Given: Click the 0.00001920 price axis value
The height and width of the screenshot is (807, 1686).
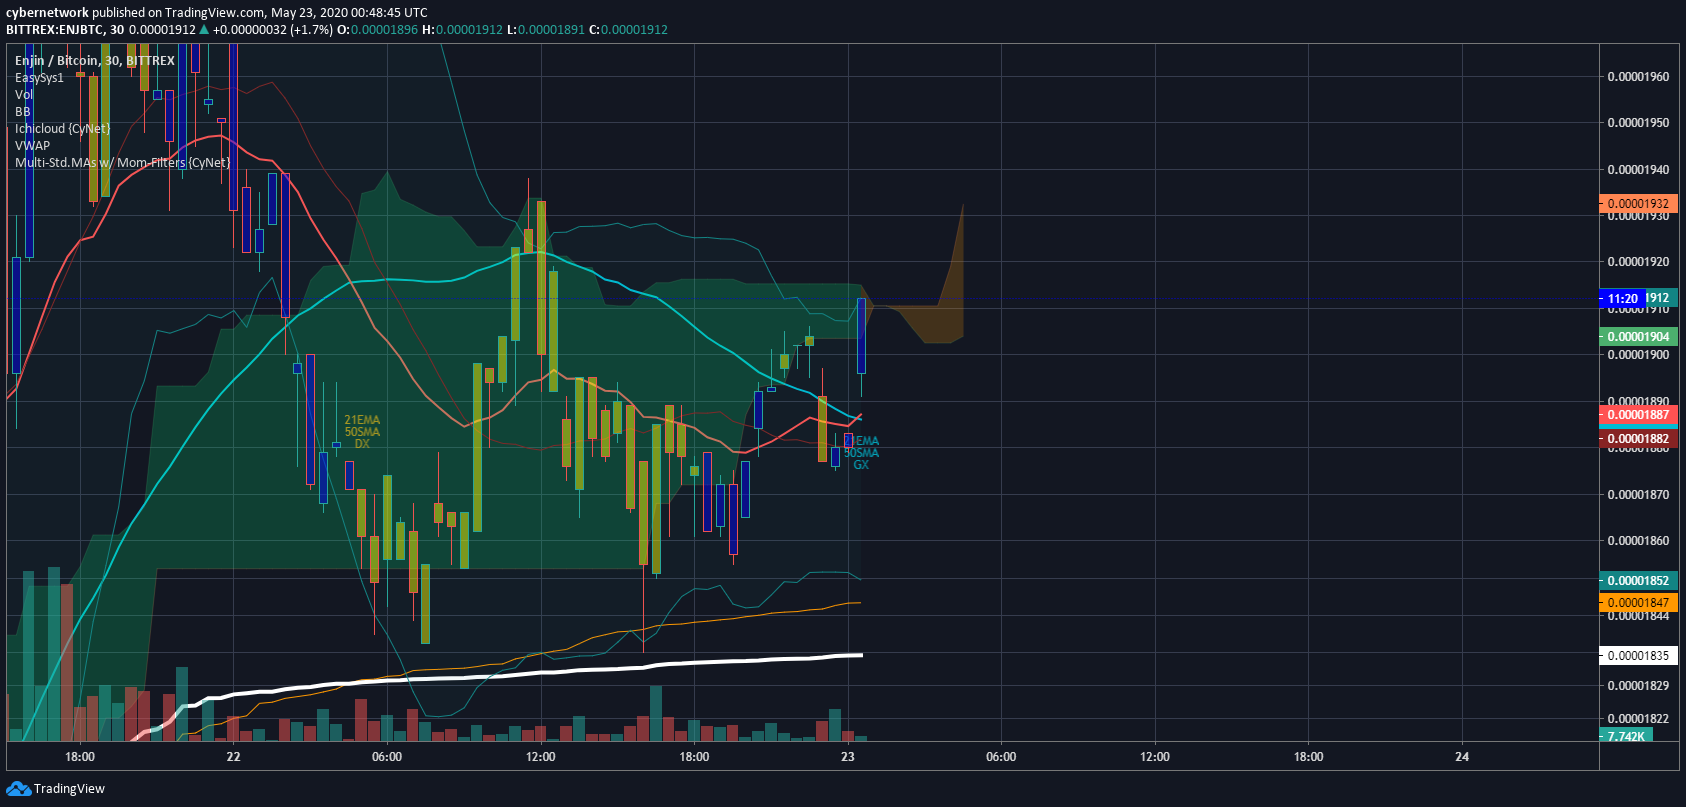Looking at the screenshot, I should pos(1638,262).
